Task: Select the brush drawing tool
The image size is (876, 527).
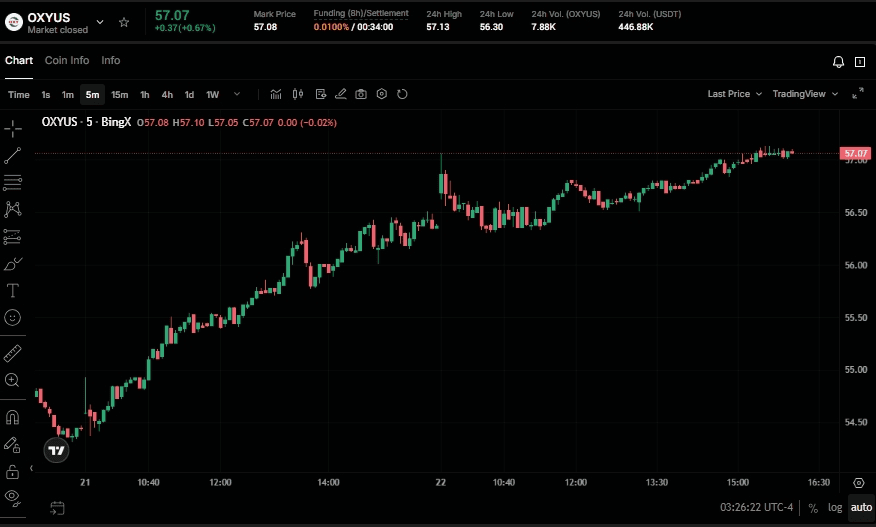Action: coord(13,264)
